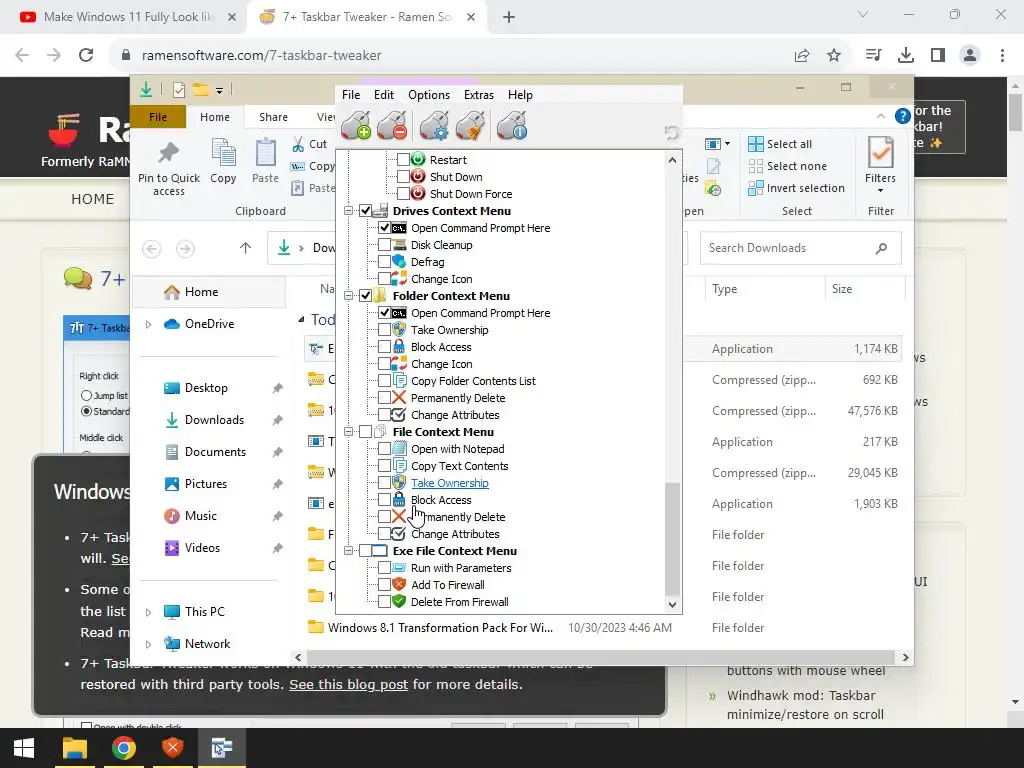1024x768 pixels.
Task: Expand Network in navigation pane
Action: 148,644
